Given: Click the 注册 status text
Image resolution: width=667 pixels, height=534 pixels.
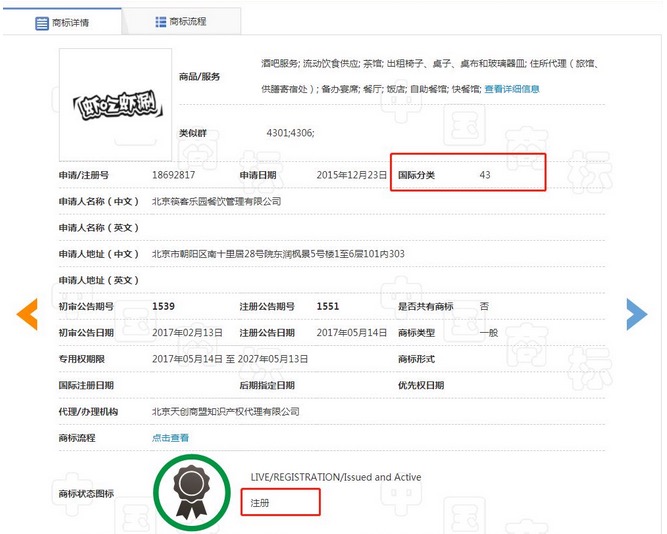Looking at the screenshot, I should pos(260,500).
